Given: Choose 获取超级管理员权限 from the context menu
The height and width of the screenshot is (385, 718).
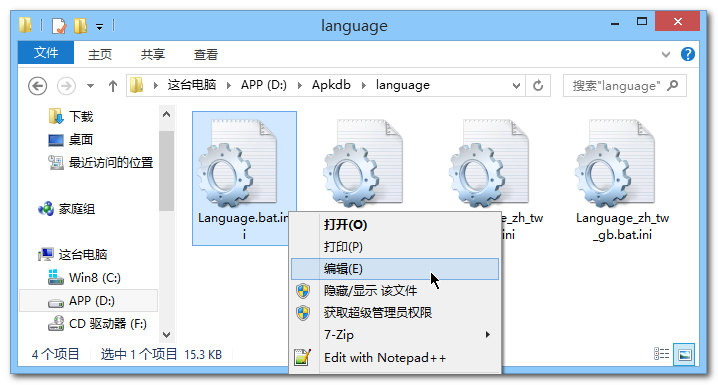Looking at the screenshot, I should click(395, 313).
